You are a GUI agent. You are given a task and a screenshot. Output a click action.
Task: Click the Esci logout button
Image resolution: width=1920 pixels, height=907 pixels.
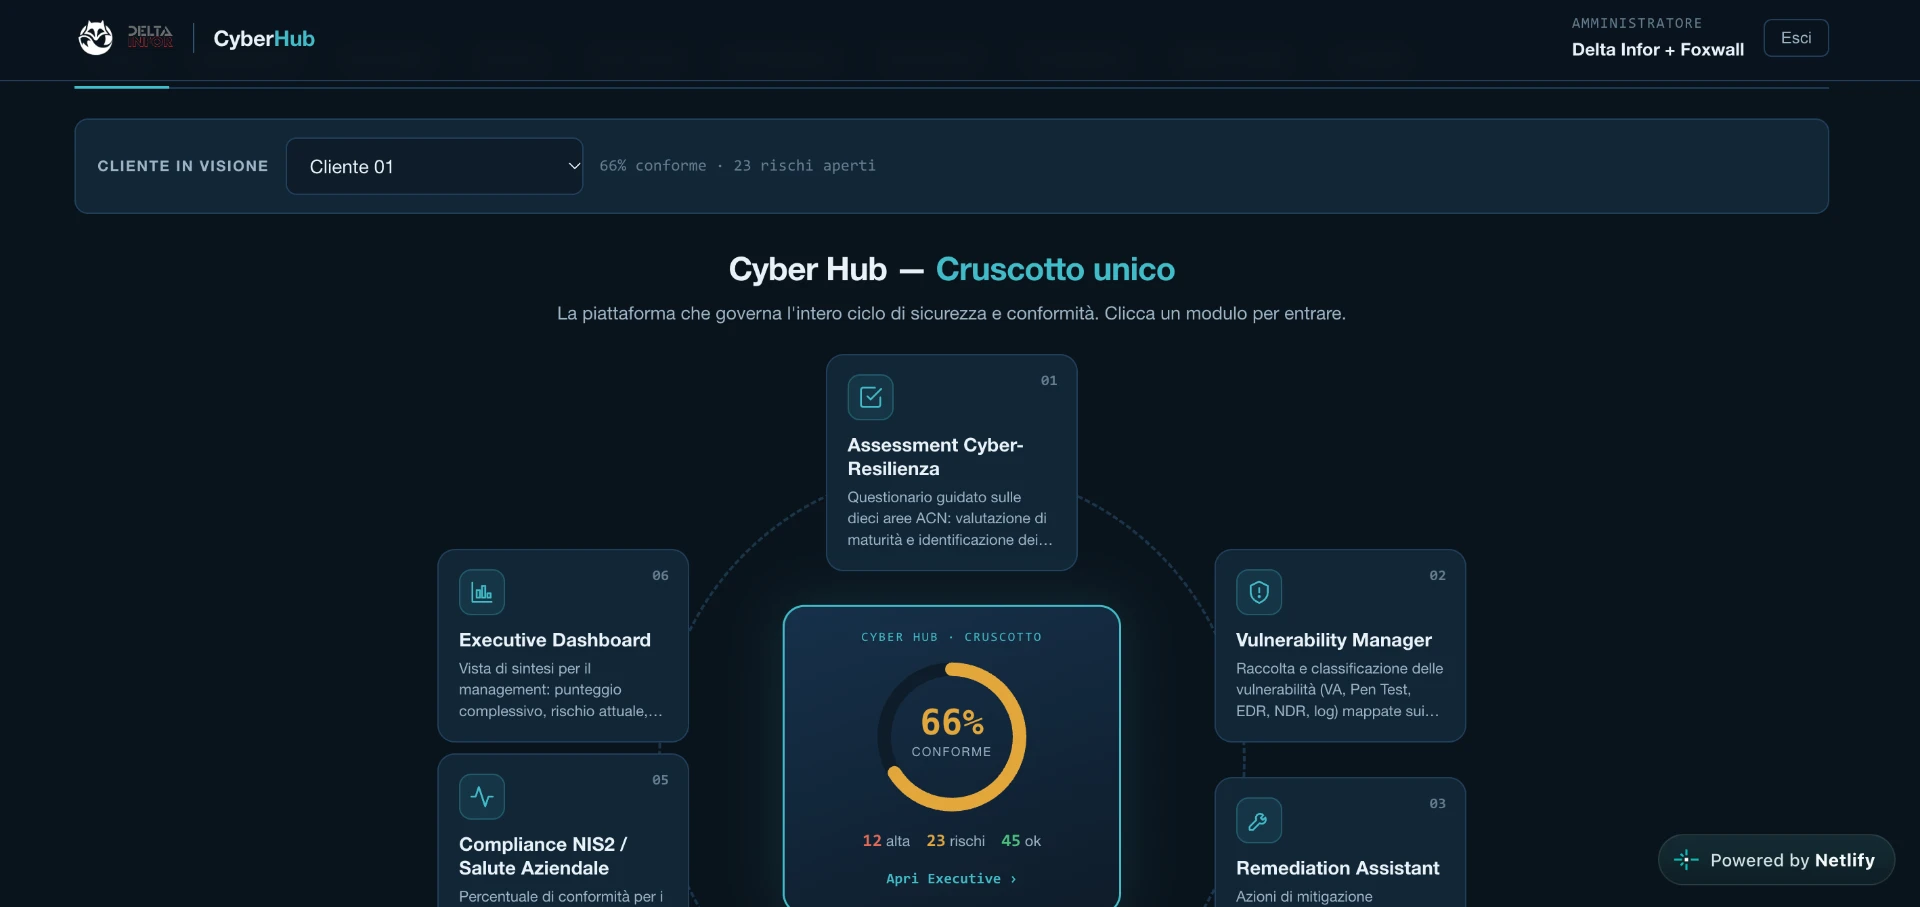coord(1796,38)
